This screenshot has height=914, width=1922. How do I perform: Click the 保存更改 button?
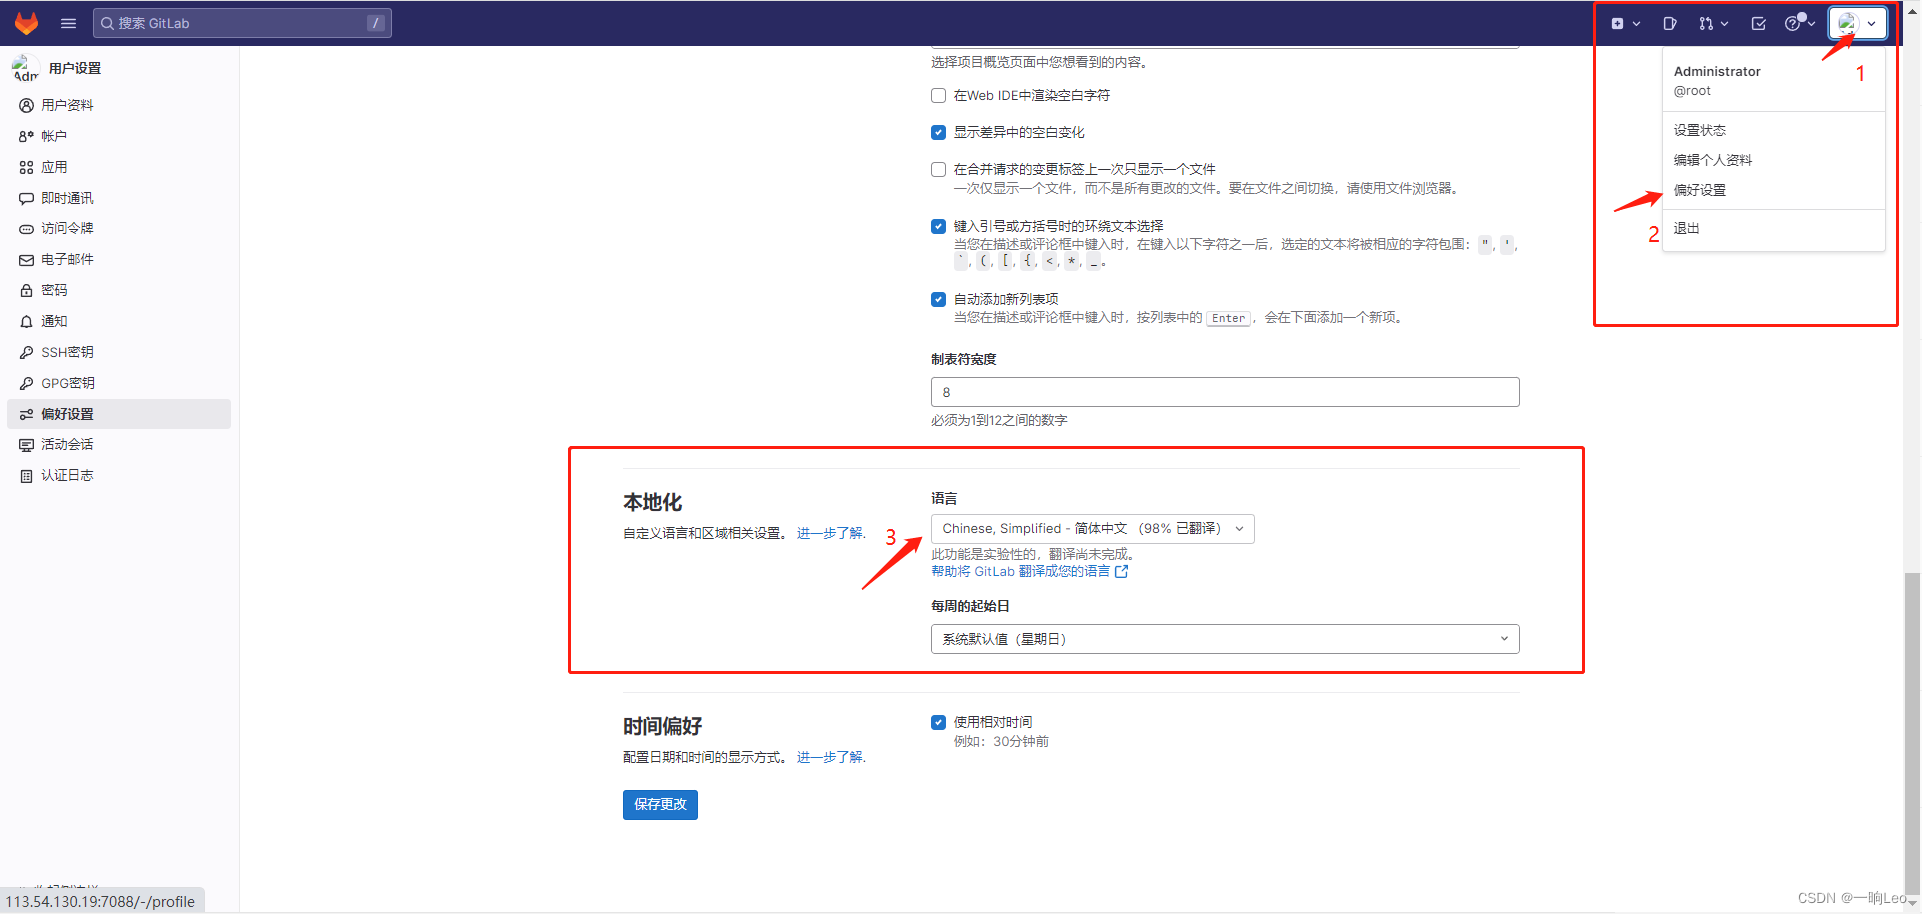point(660,805)
